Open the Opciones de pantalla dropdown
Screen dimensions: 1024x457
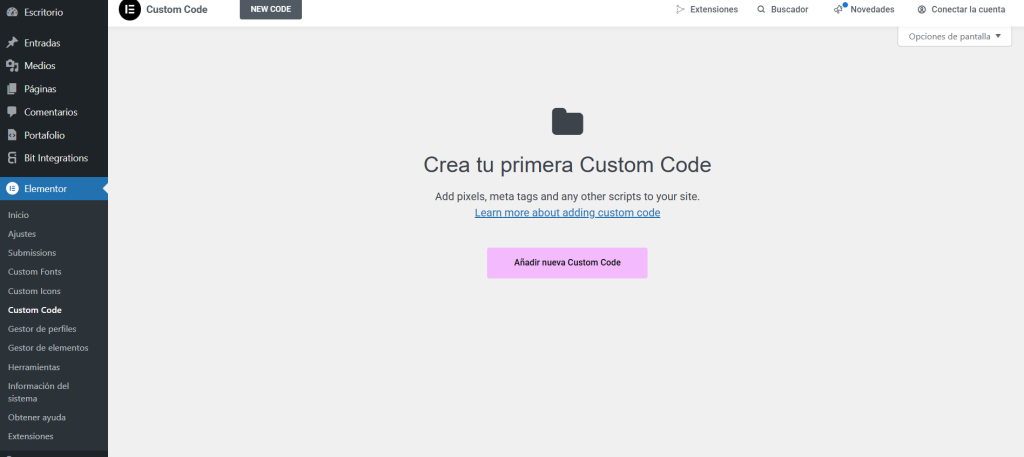tap(955, 37)
